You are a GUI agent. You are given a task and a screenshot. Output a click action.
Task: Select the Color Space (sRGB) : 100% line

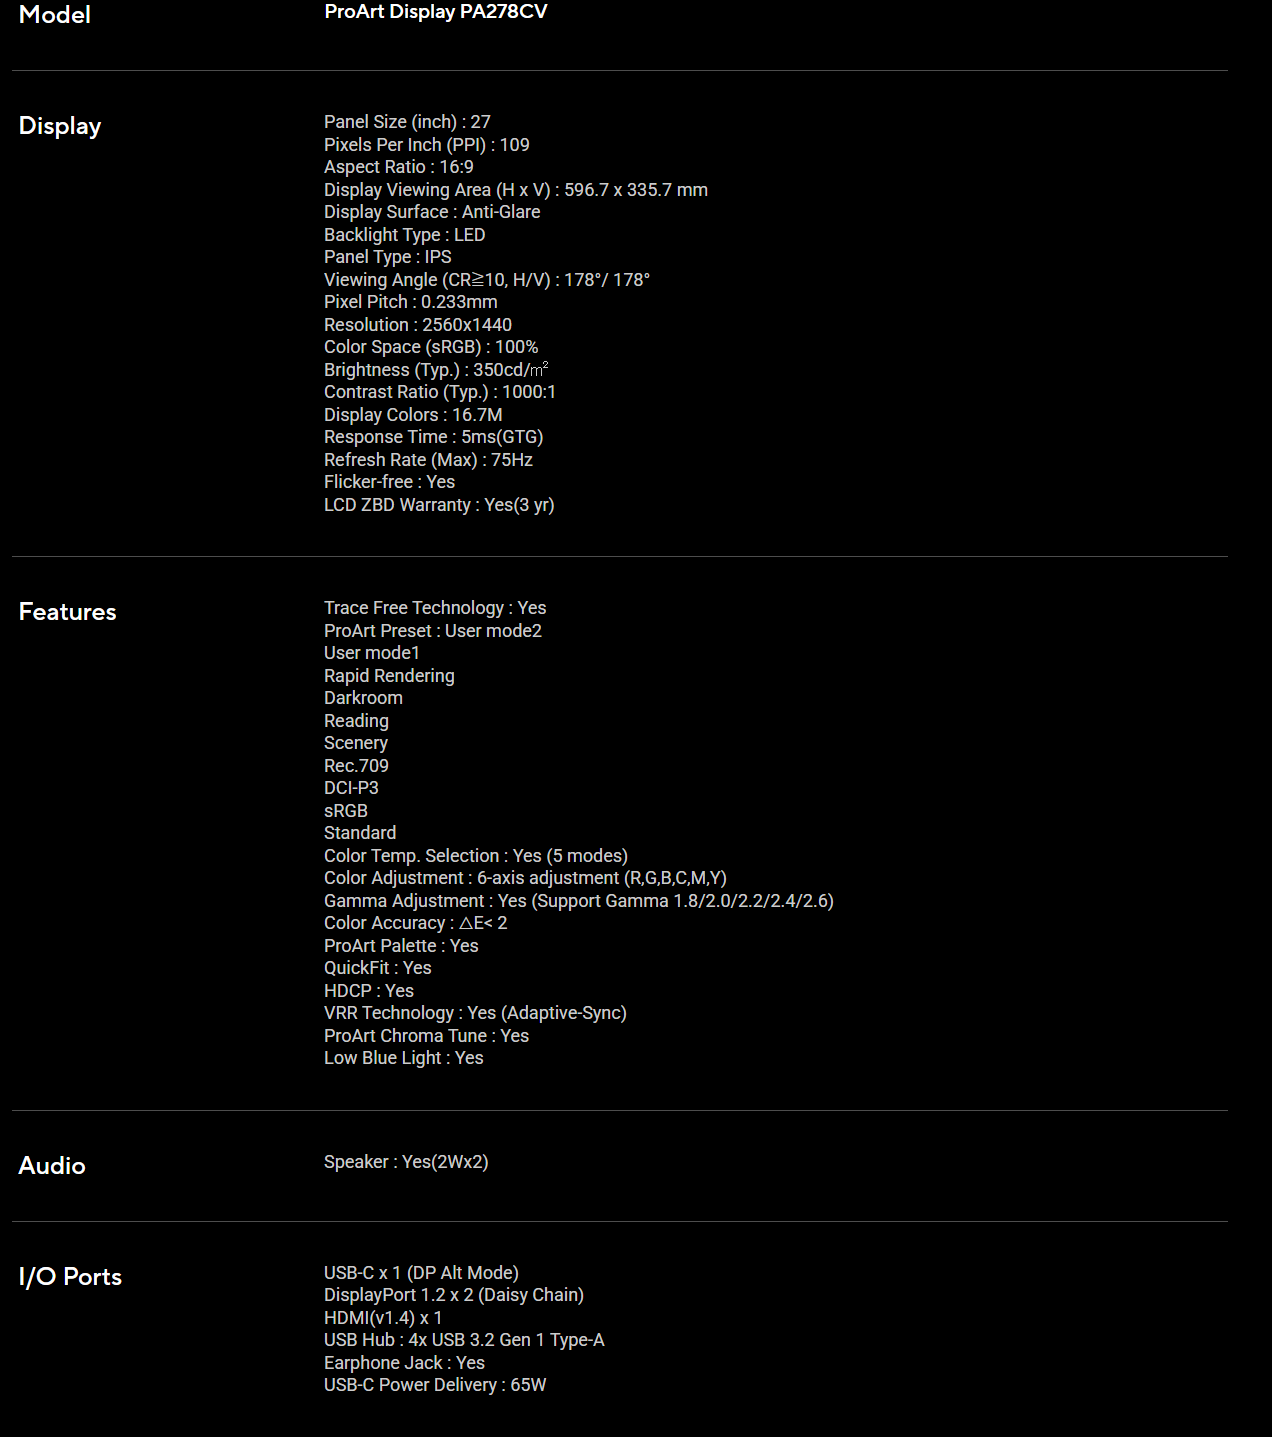pos(431,347)
